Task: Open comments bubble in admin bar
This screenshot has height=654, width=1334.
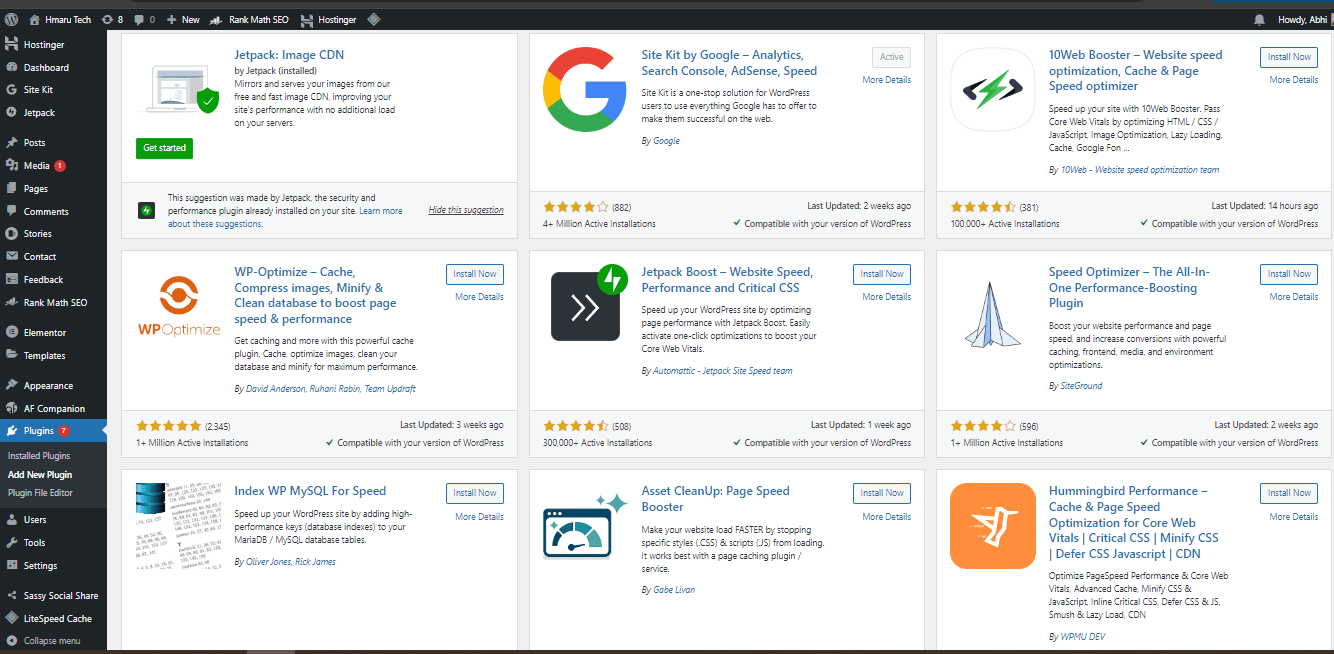Action: point(144,19)
